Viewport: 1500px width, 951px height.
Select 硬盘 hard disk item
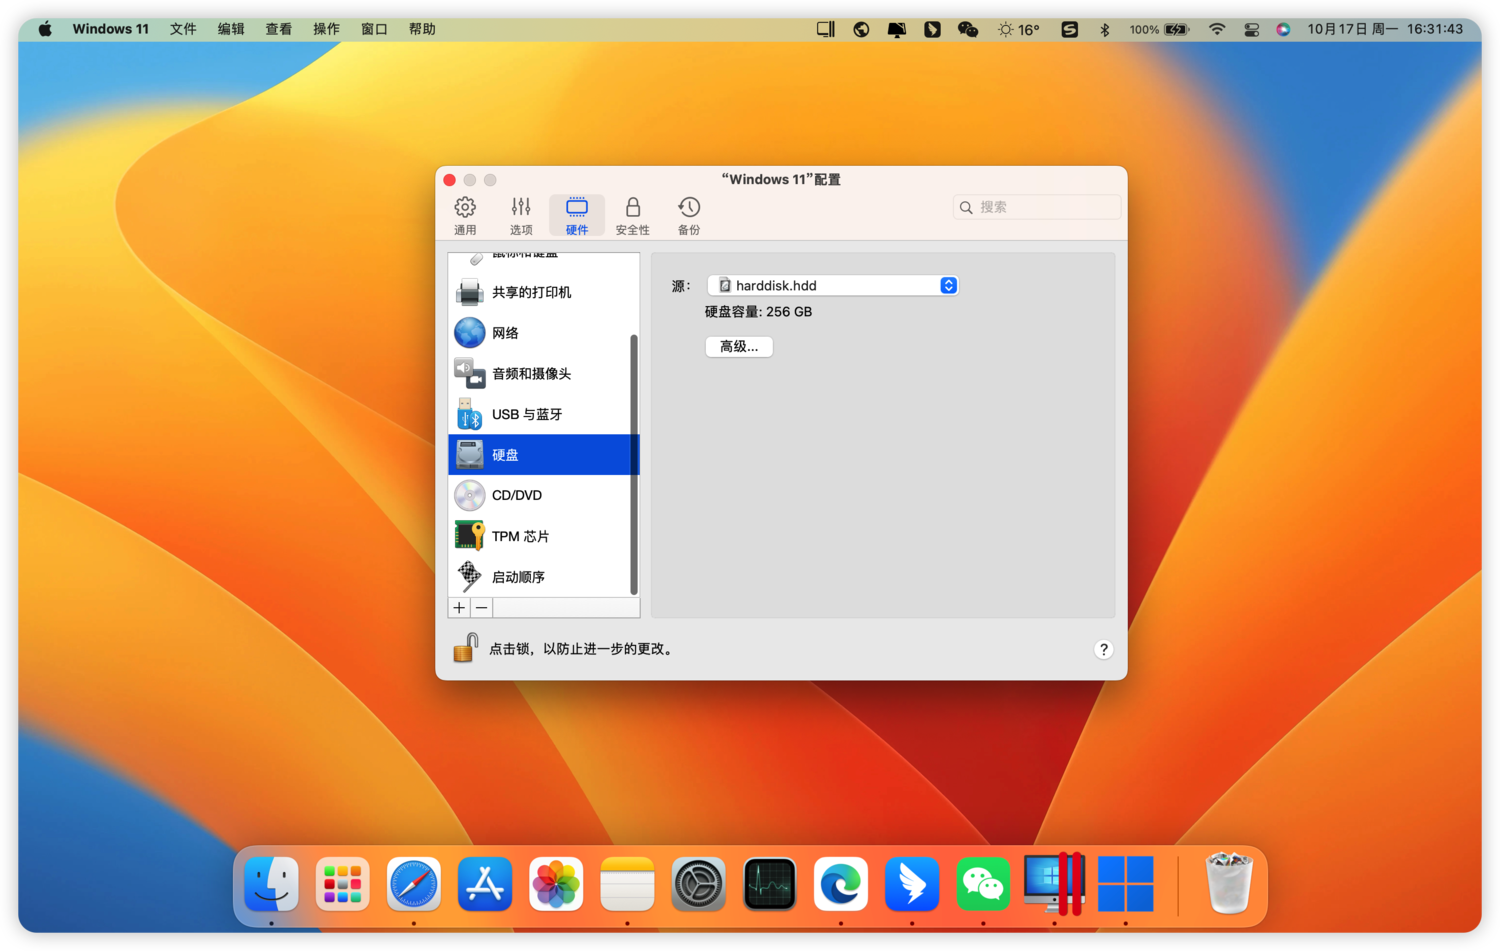point(543,455)
